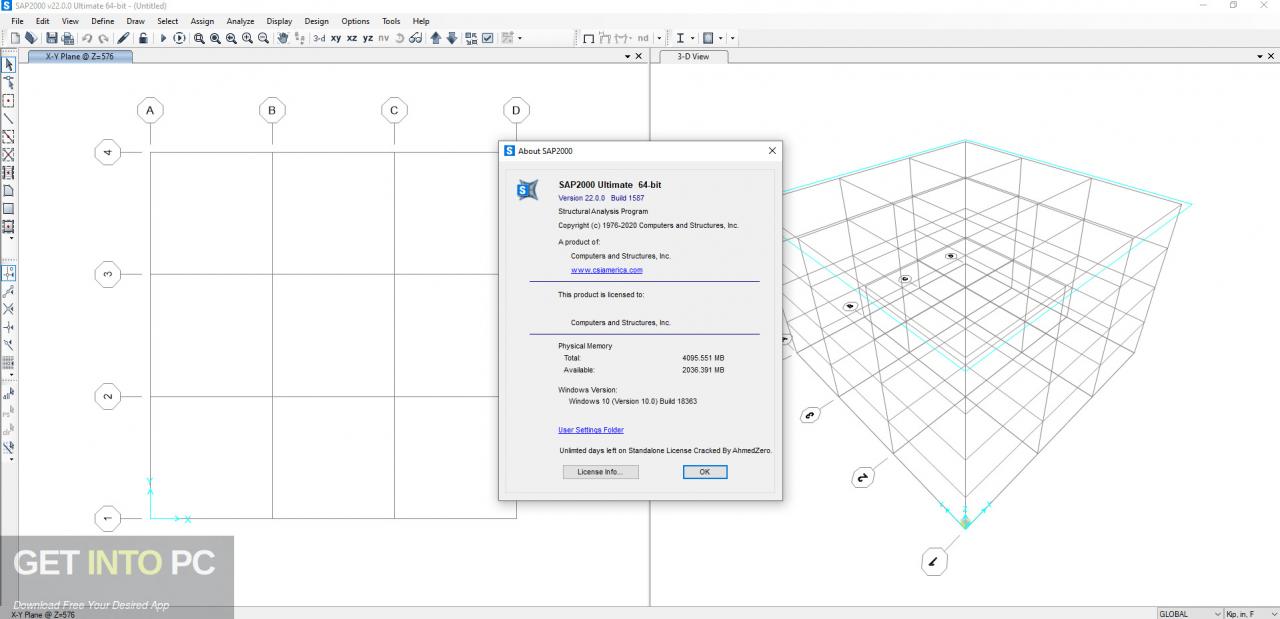Click the Refresh Window pencil icon
This screenshot has width=1280, height=619.
pyautogui.click(x=123, y=38)
